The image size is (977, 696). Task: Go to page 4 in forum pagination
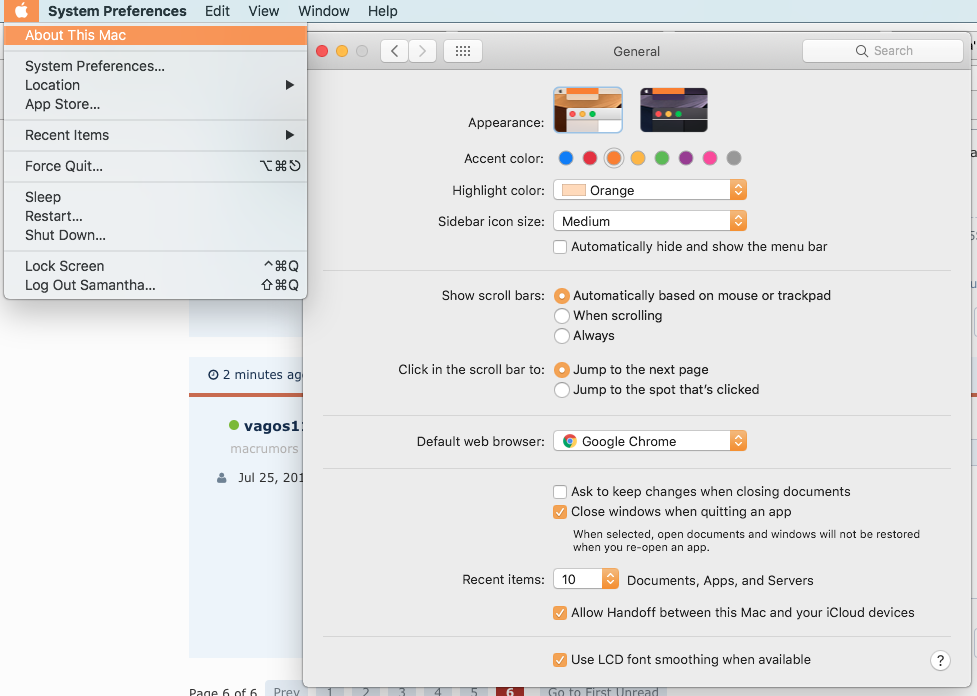(438, 691)
